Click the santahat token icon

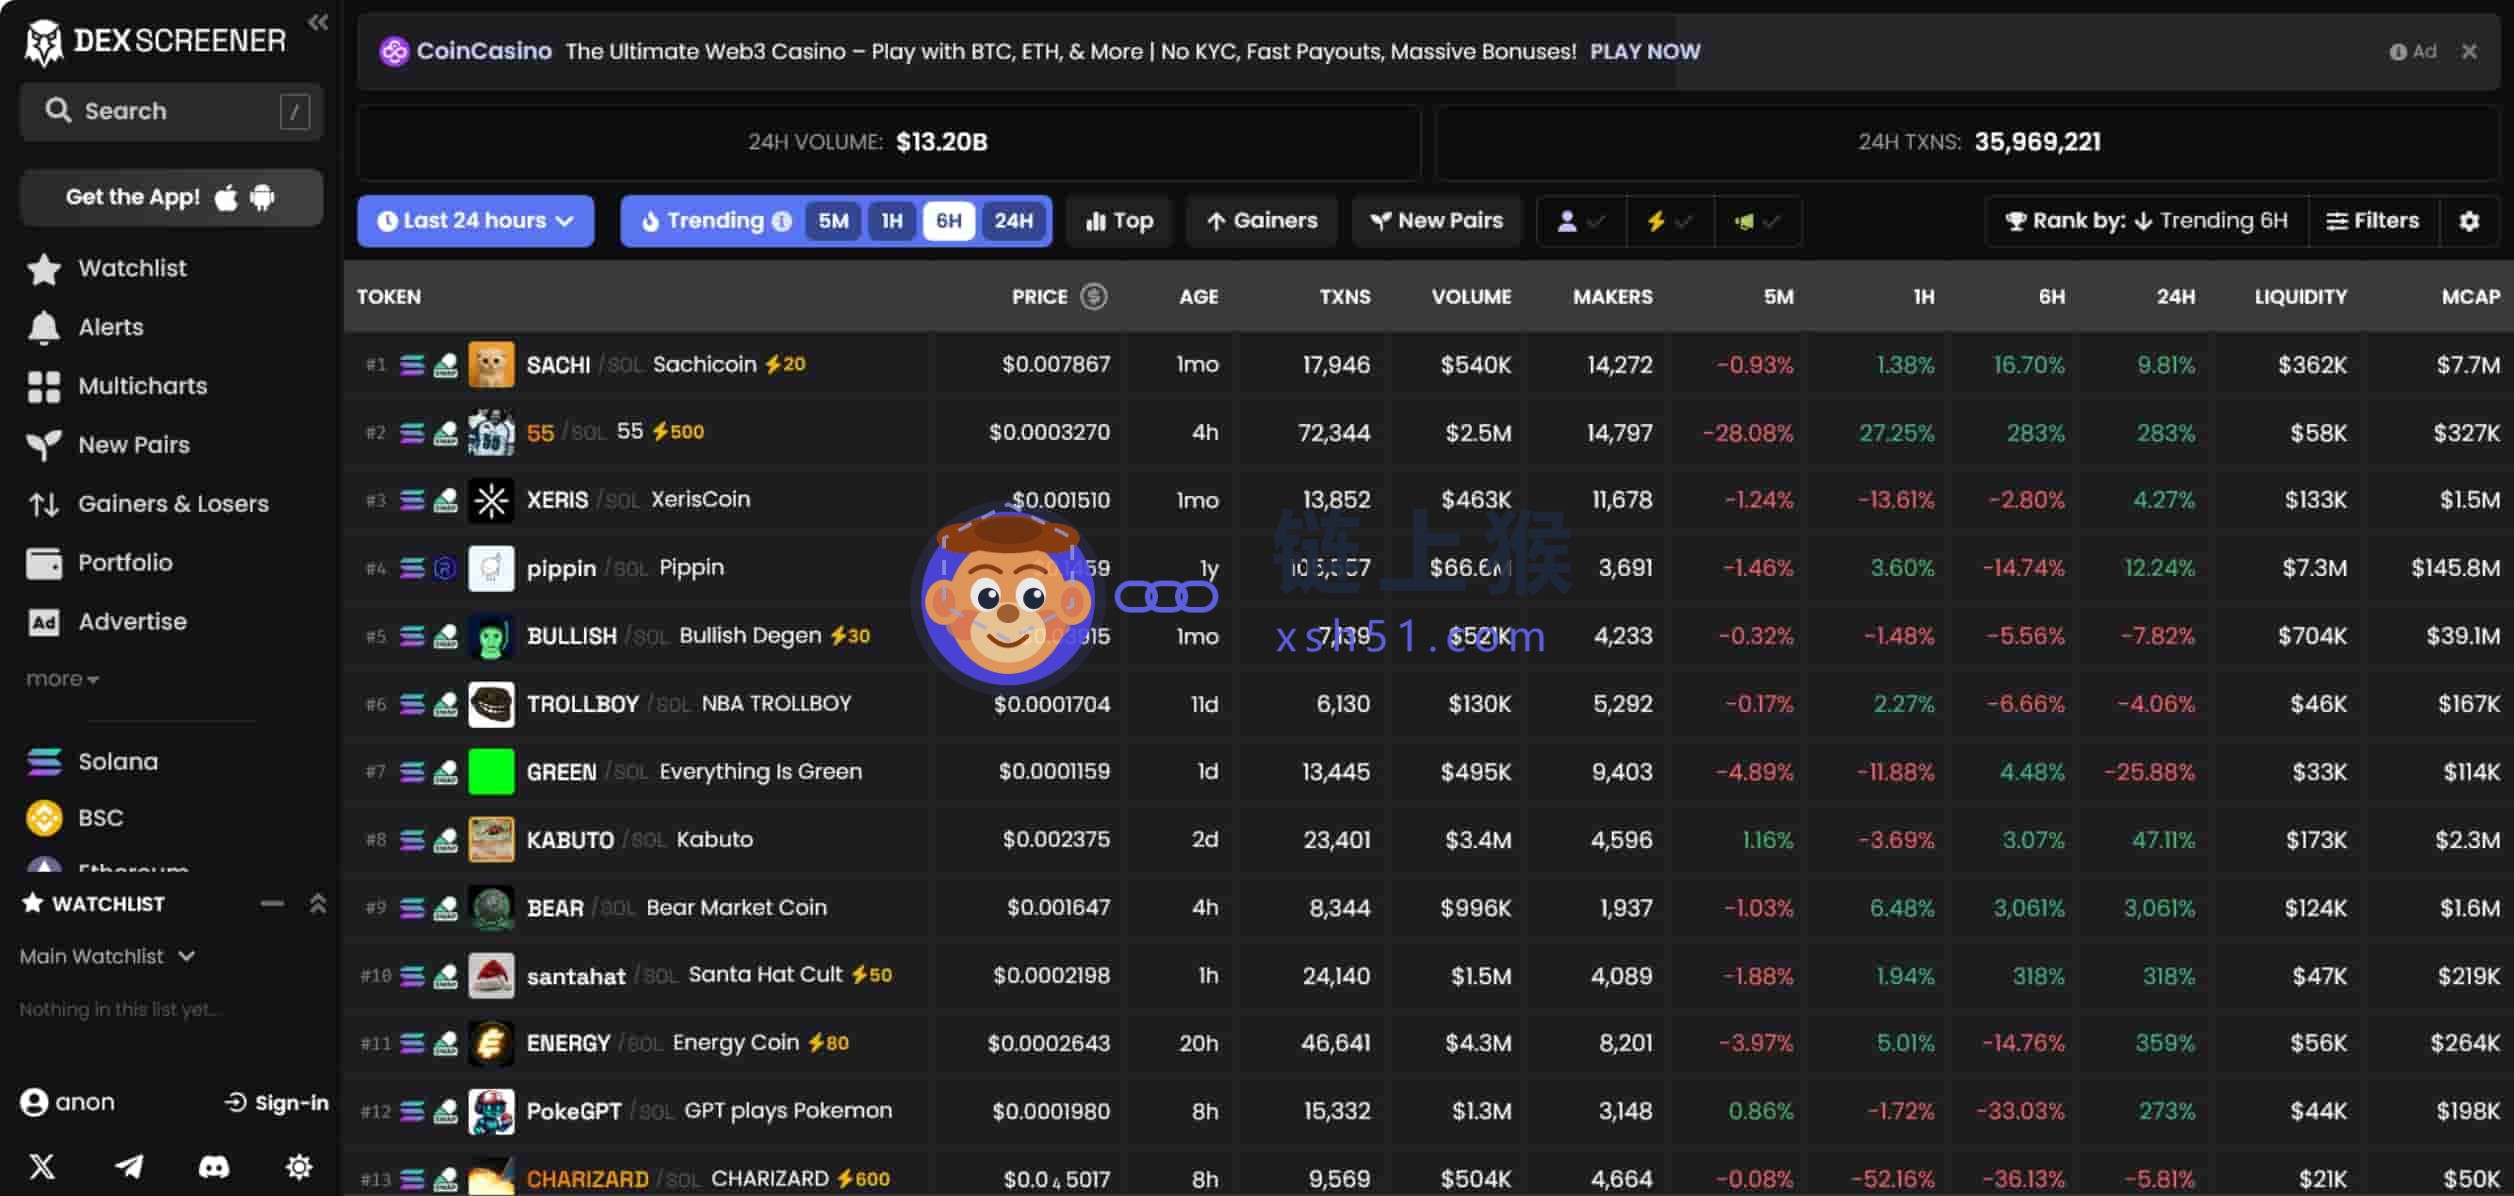[x=491, y=976]
